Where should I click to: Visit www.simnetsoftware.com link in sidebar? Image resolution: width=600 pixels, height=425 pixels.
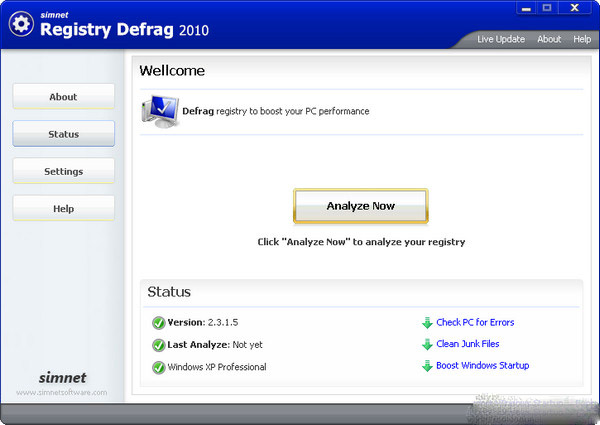tap(62, 392)
